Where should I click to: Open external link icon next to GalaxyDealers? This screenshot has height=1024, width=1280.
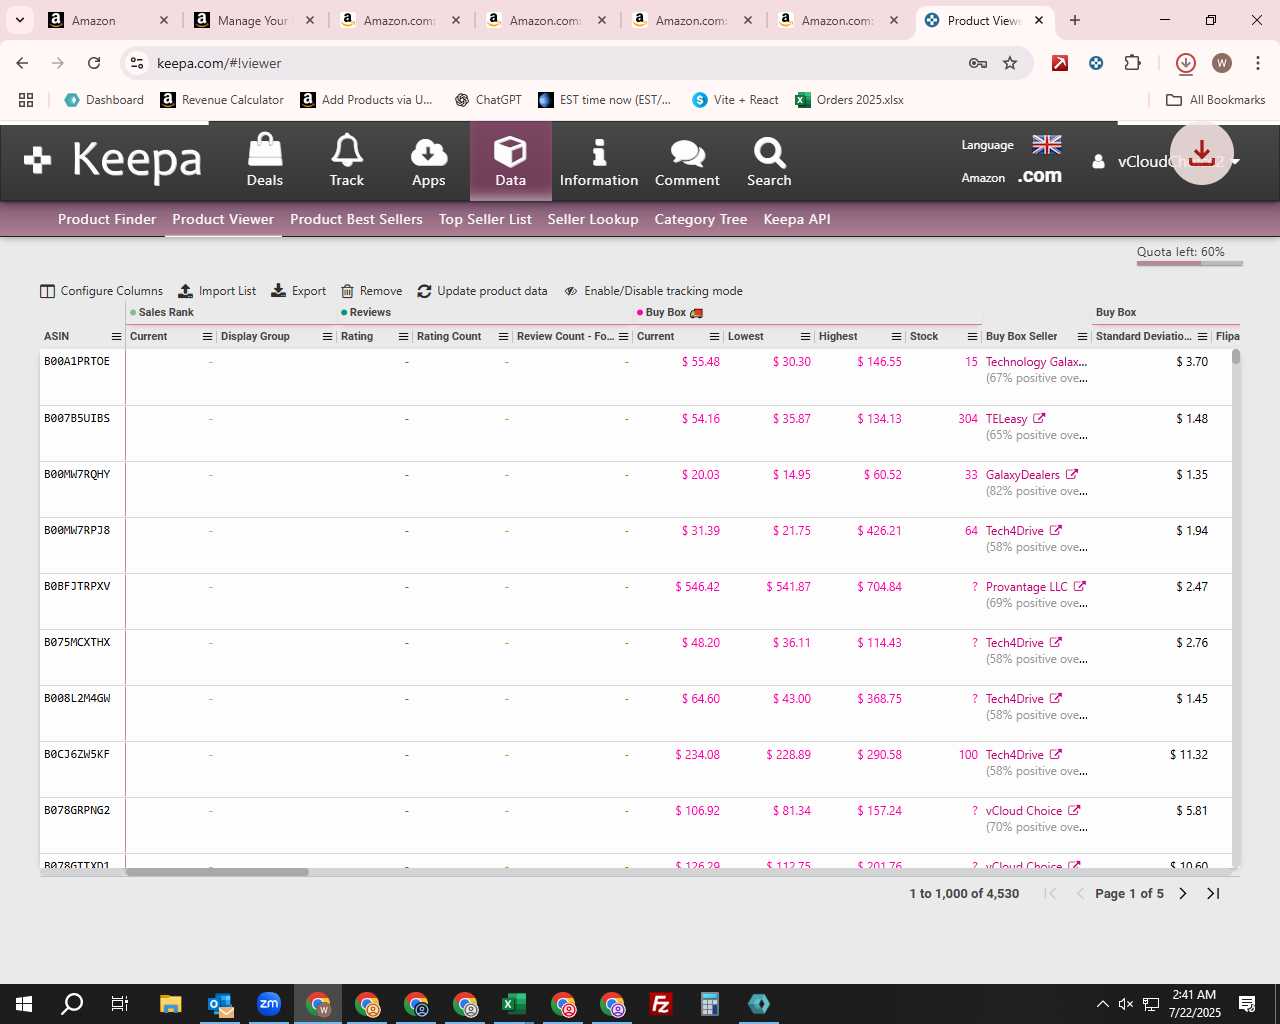click(1072, 475)
